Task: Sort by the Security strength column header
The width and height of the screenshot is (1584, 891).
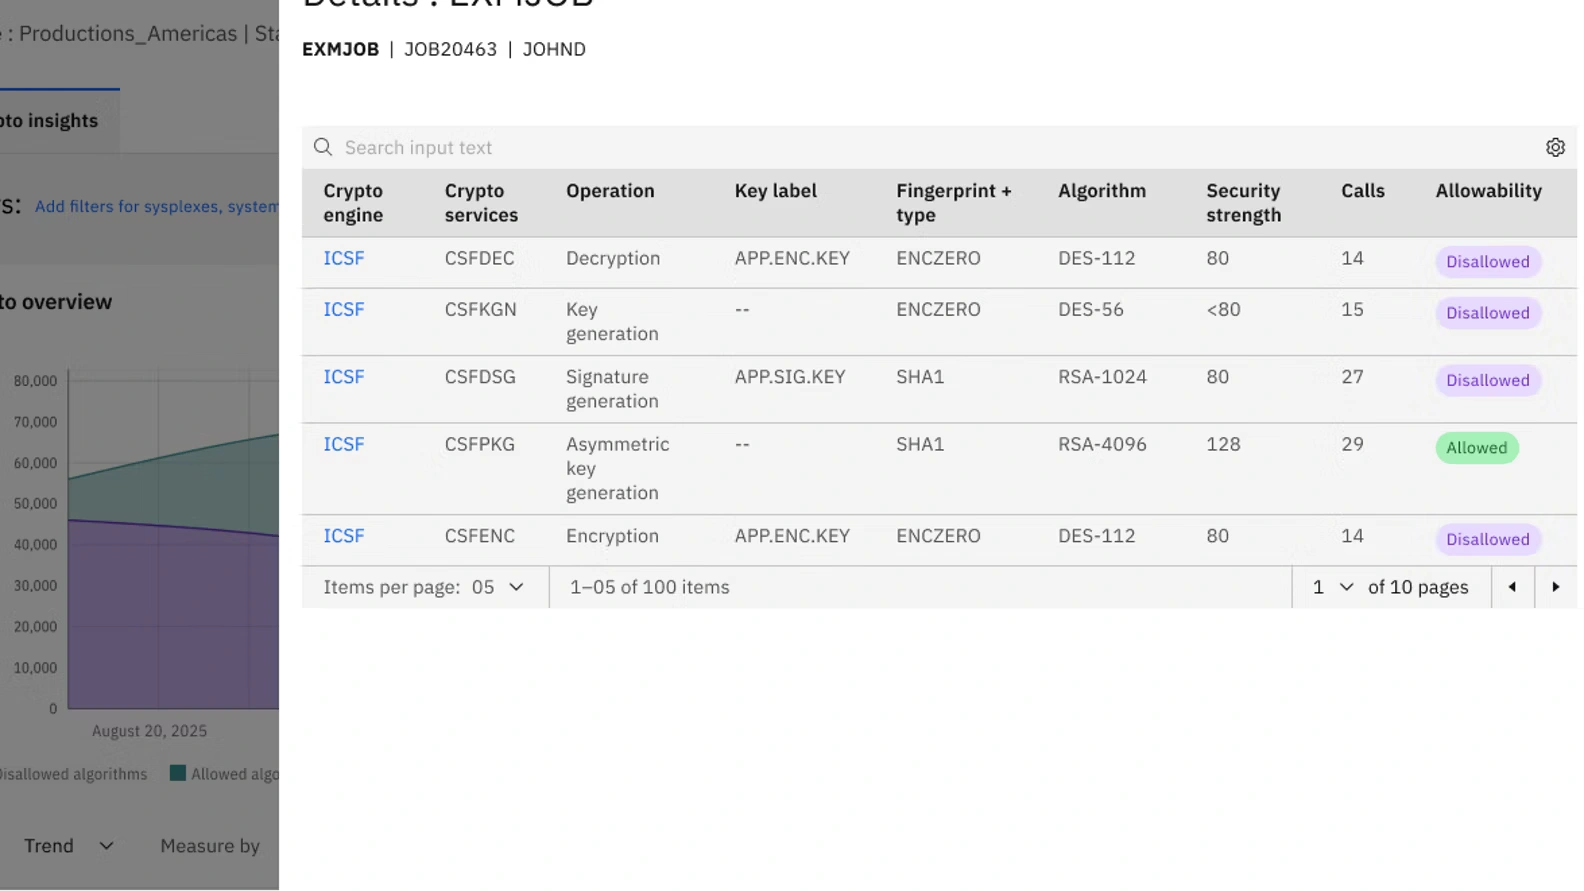Action: coord(1243,203)
